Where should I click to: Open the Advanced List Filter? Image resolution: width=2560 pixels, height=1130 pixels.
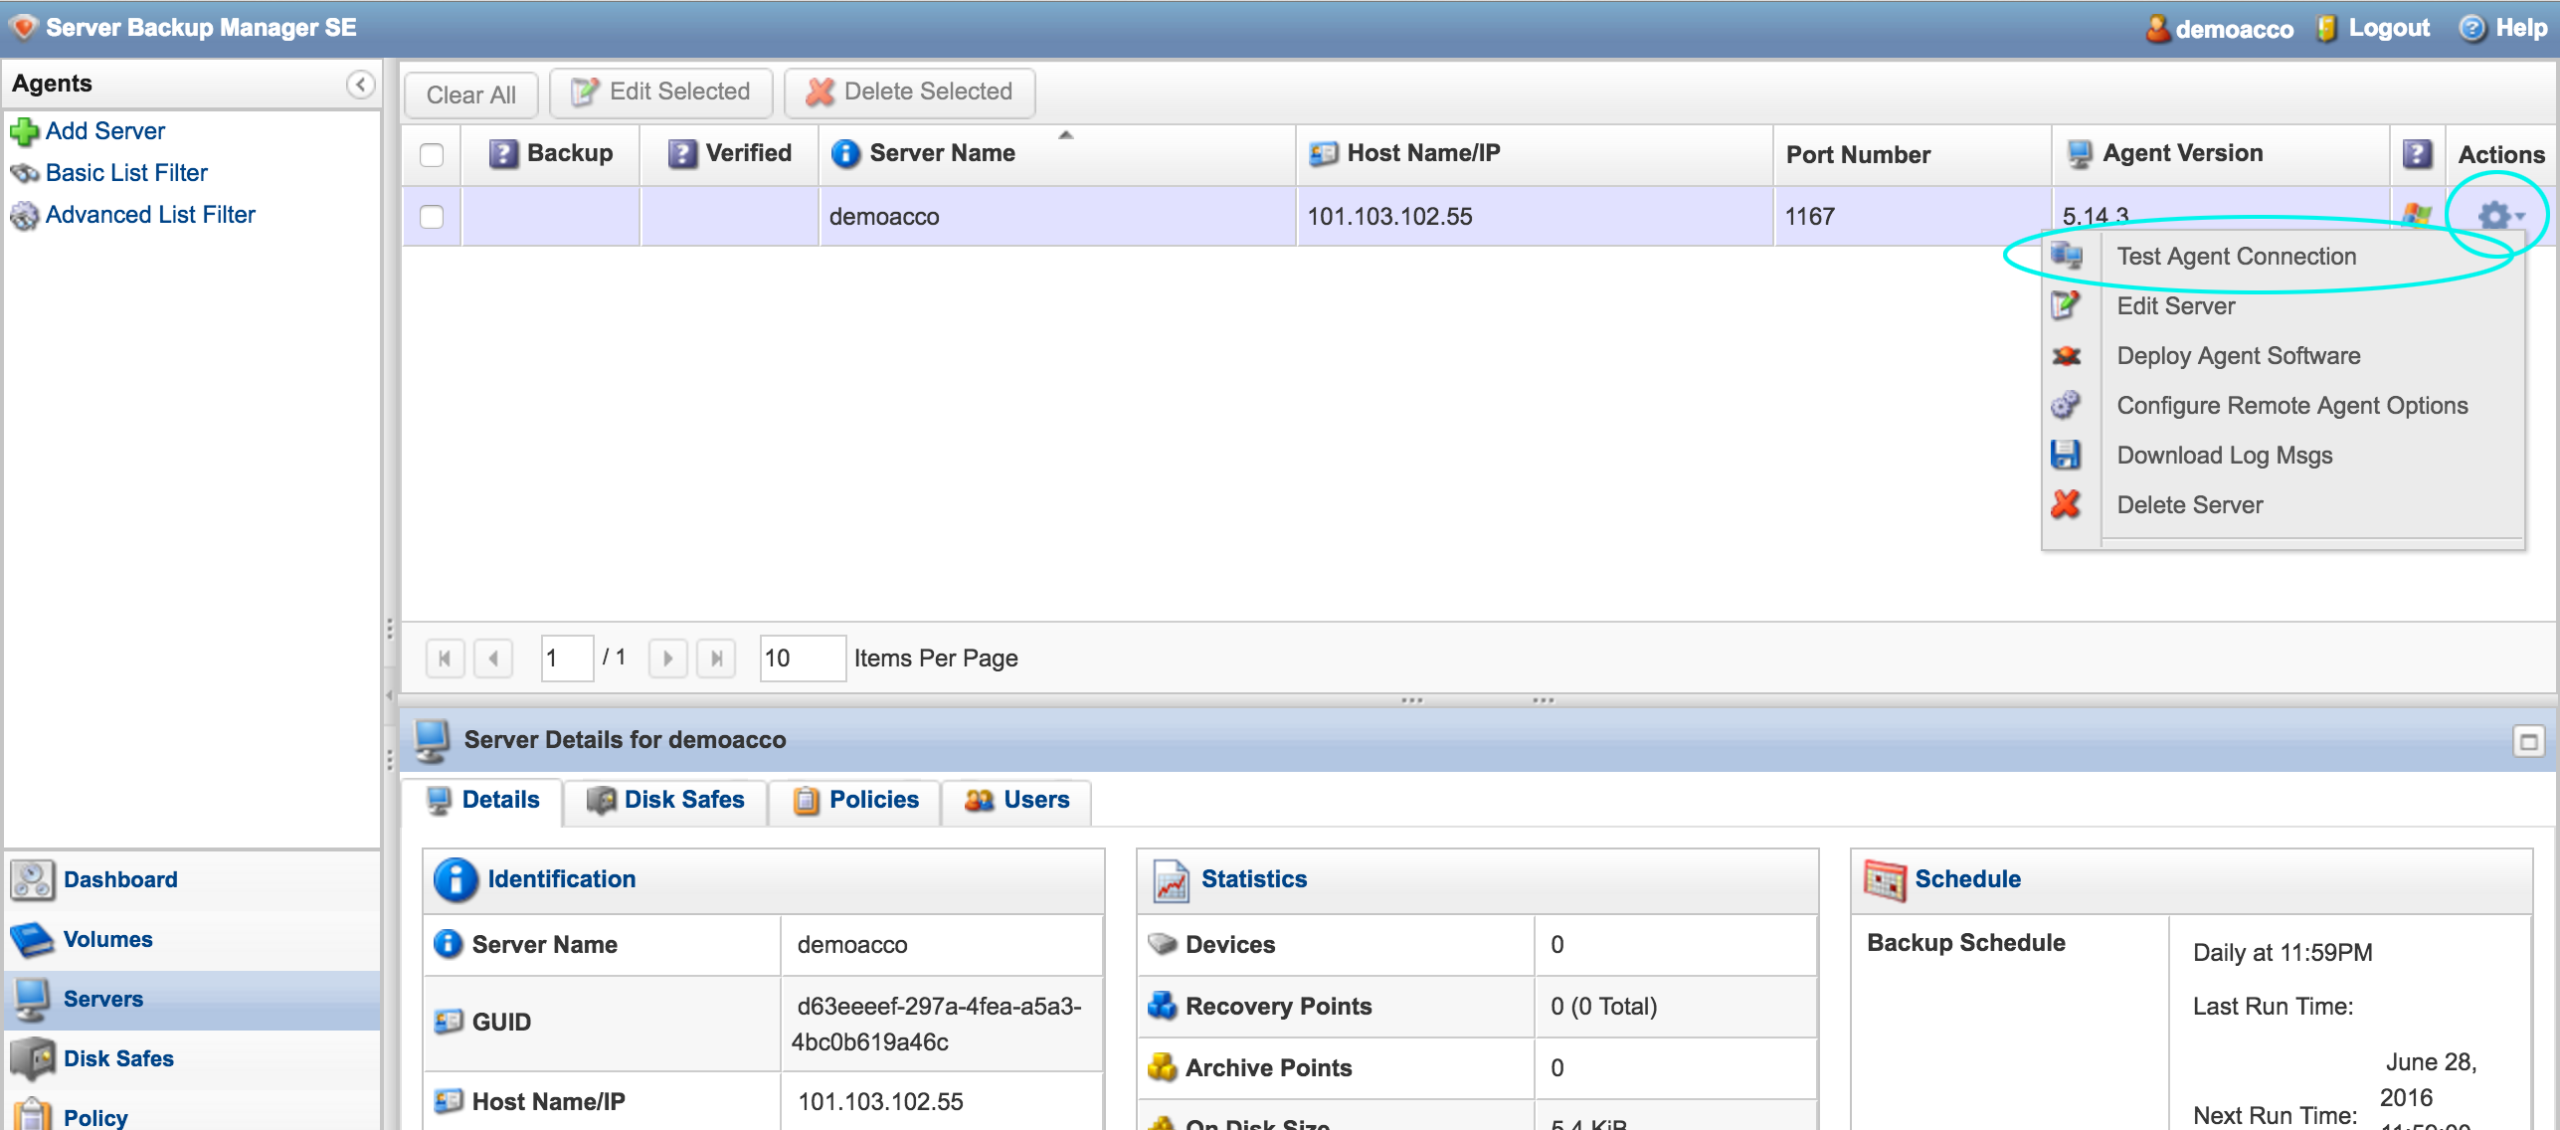(150, 215)
